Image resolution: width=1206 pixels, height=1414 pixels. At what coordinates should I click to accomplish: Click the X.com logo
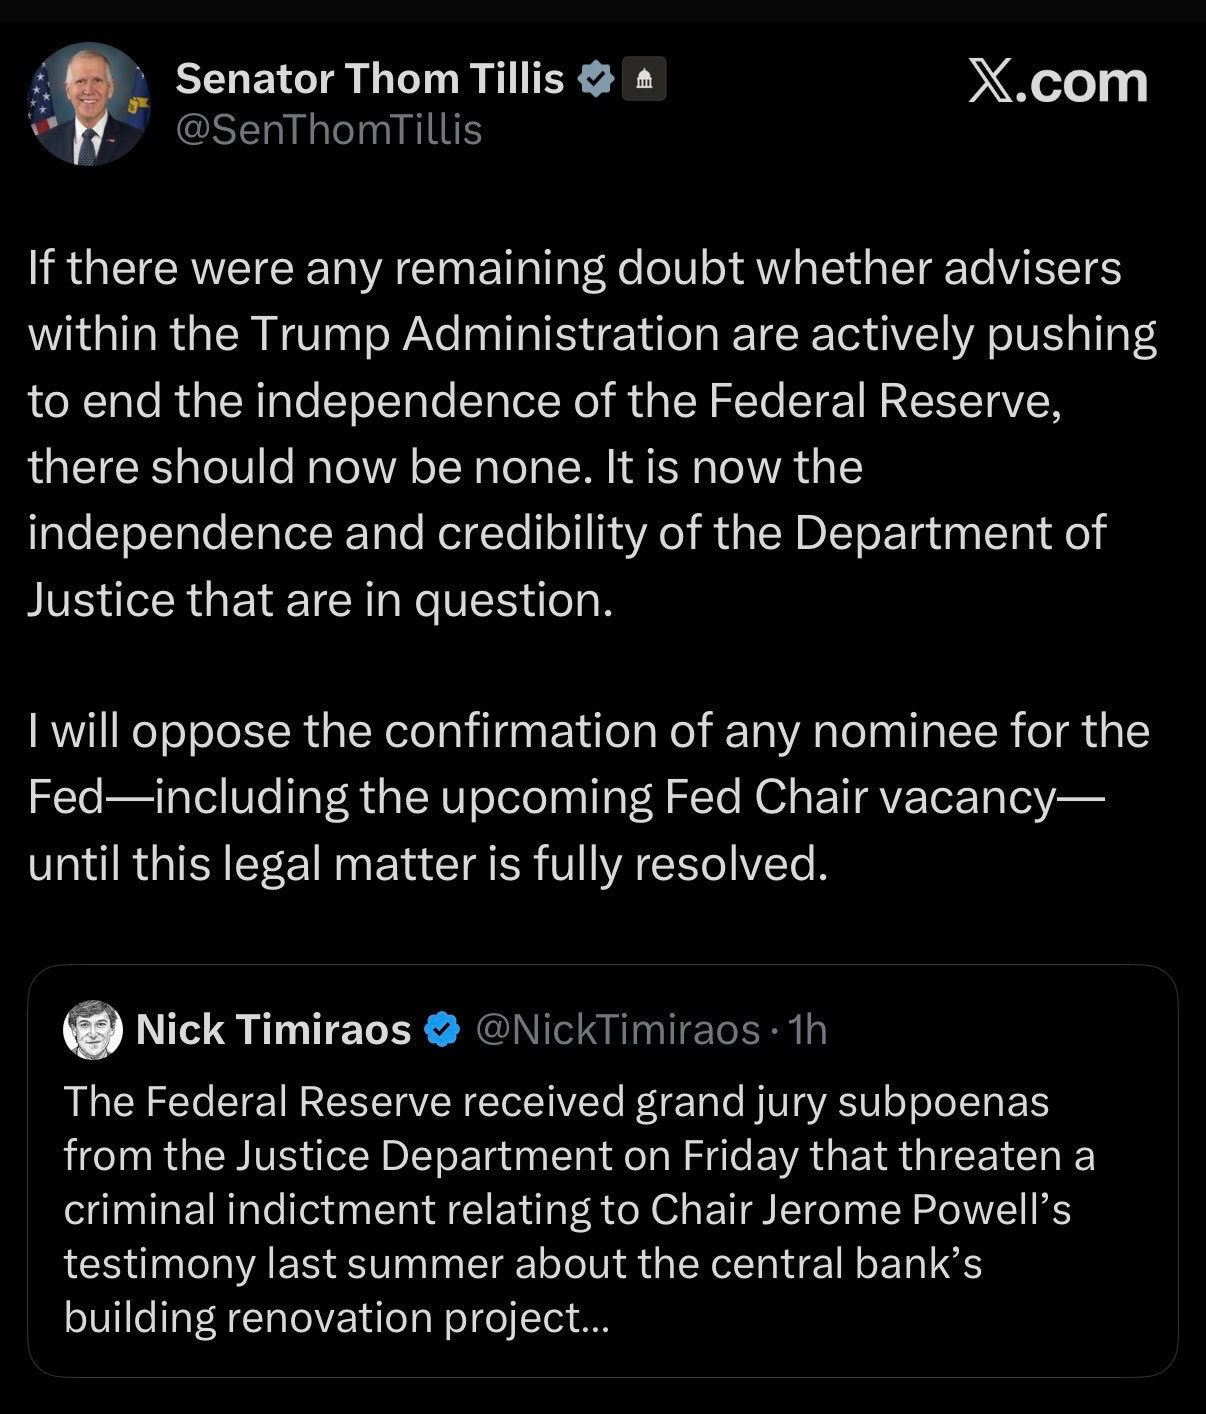click(x=1058, y=81)
